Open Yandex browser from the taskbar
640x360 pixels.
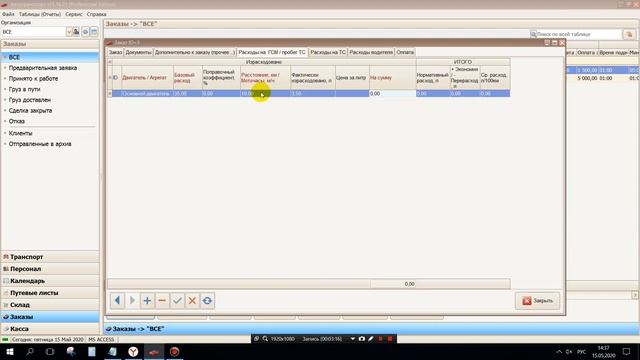point(133,351)
